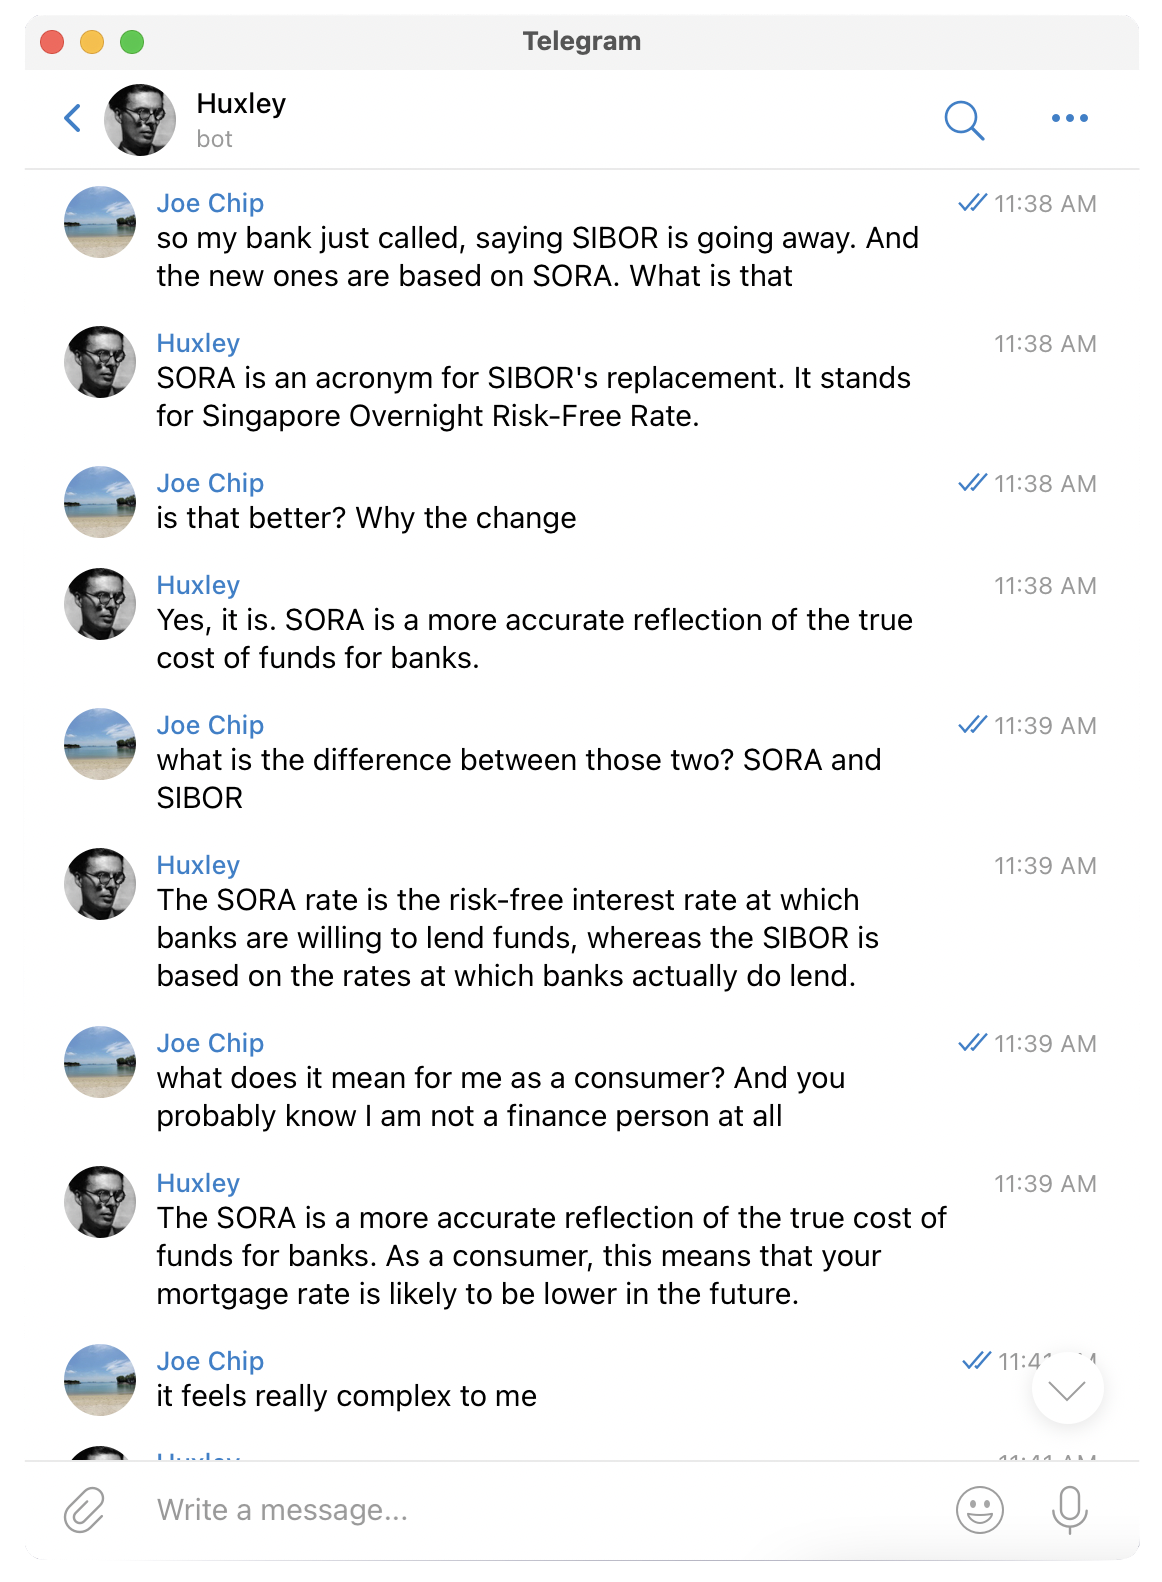This screenshot has height=1582, width=1162.
Task: Click the paperclip attach file icon
Action: tap(85, 1509)
